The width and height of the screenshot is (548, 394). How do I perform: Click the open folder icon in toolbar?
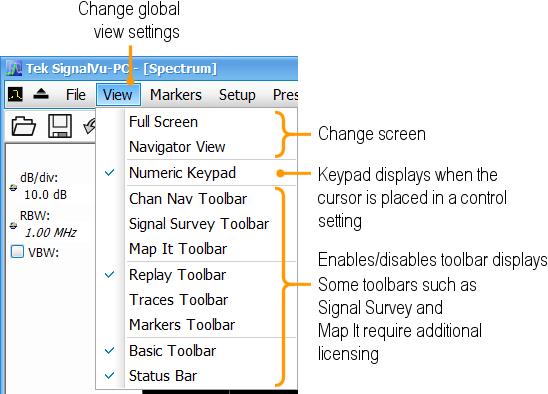23,126
